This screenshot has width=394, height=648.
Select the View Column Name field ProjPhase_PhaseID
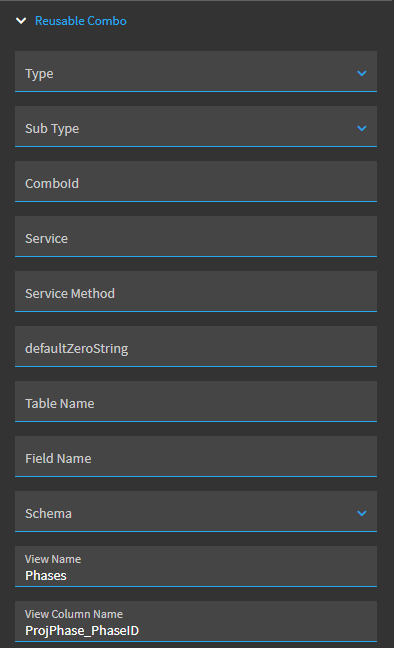(196, 621)
